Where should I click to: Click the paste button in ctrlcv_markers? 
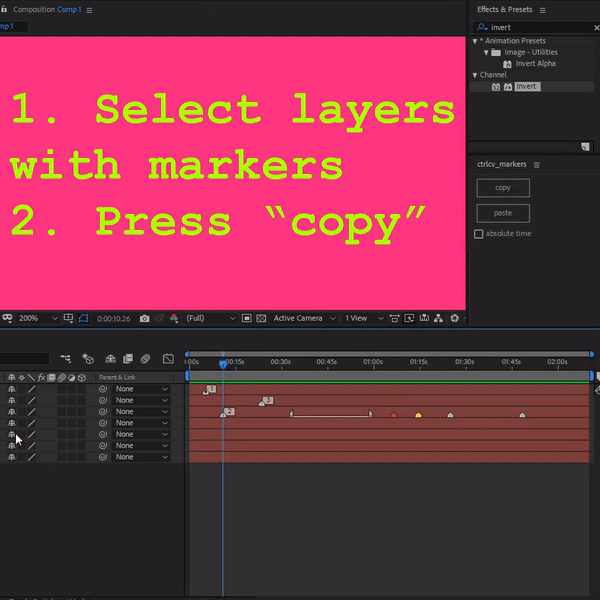[503, 213]
